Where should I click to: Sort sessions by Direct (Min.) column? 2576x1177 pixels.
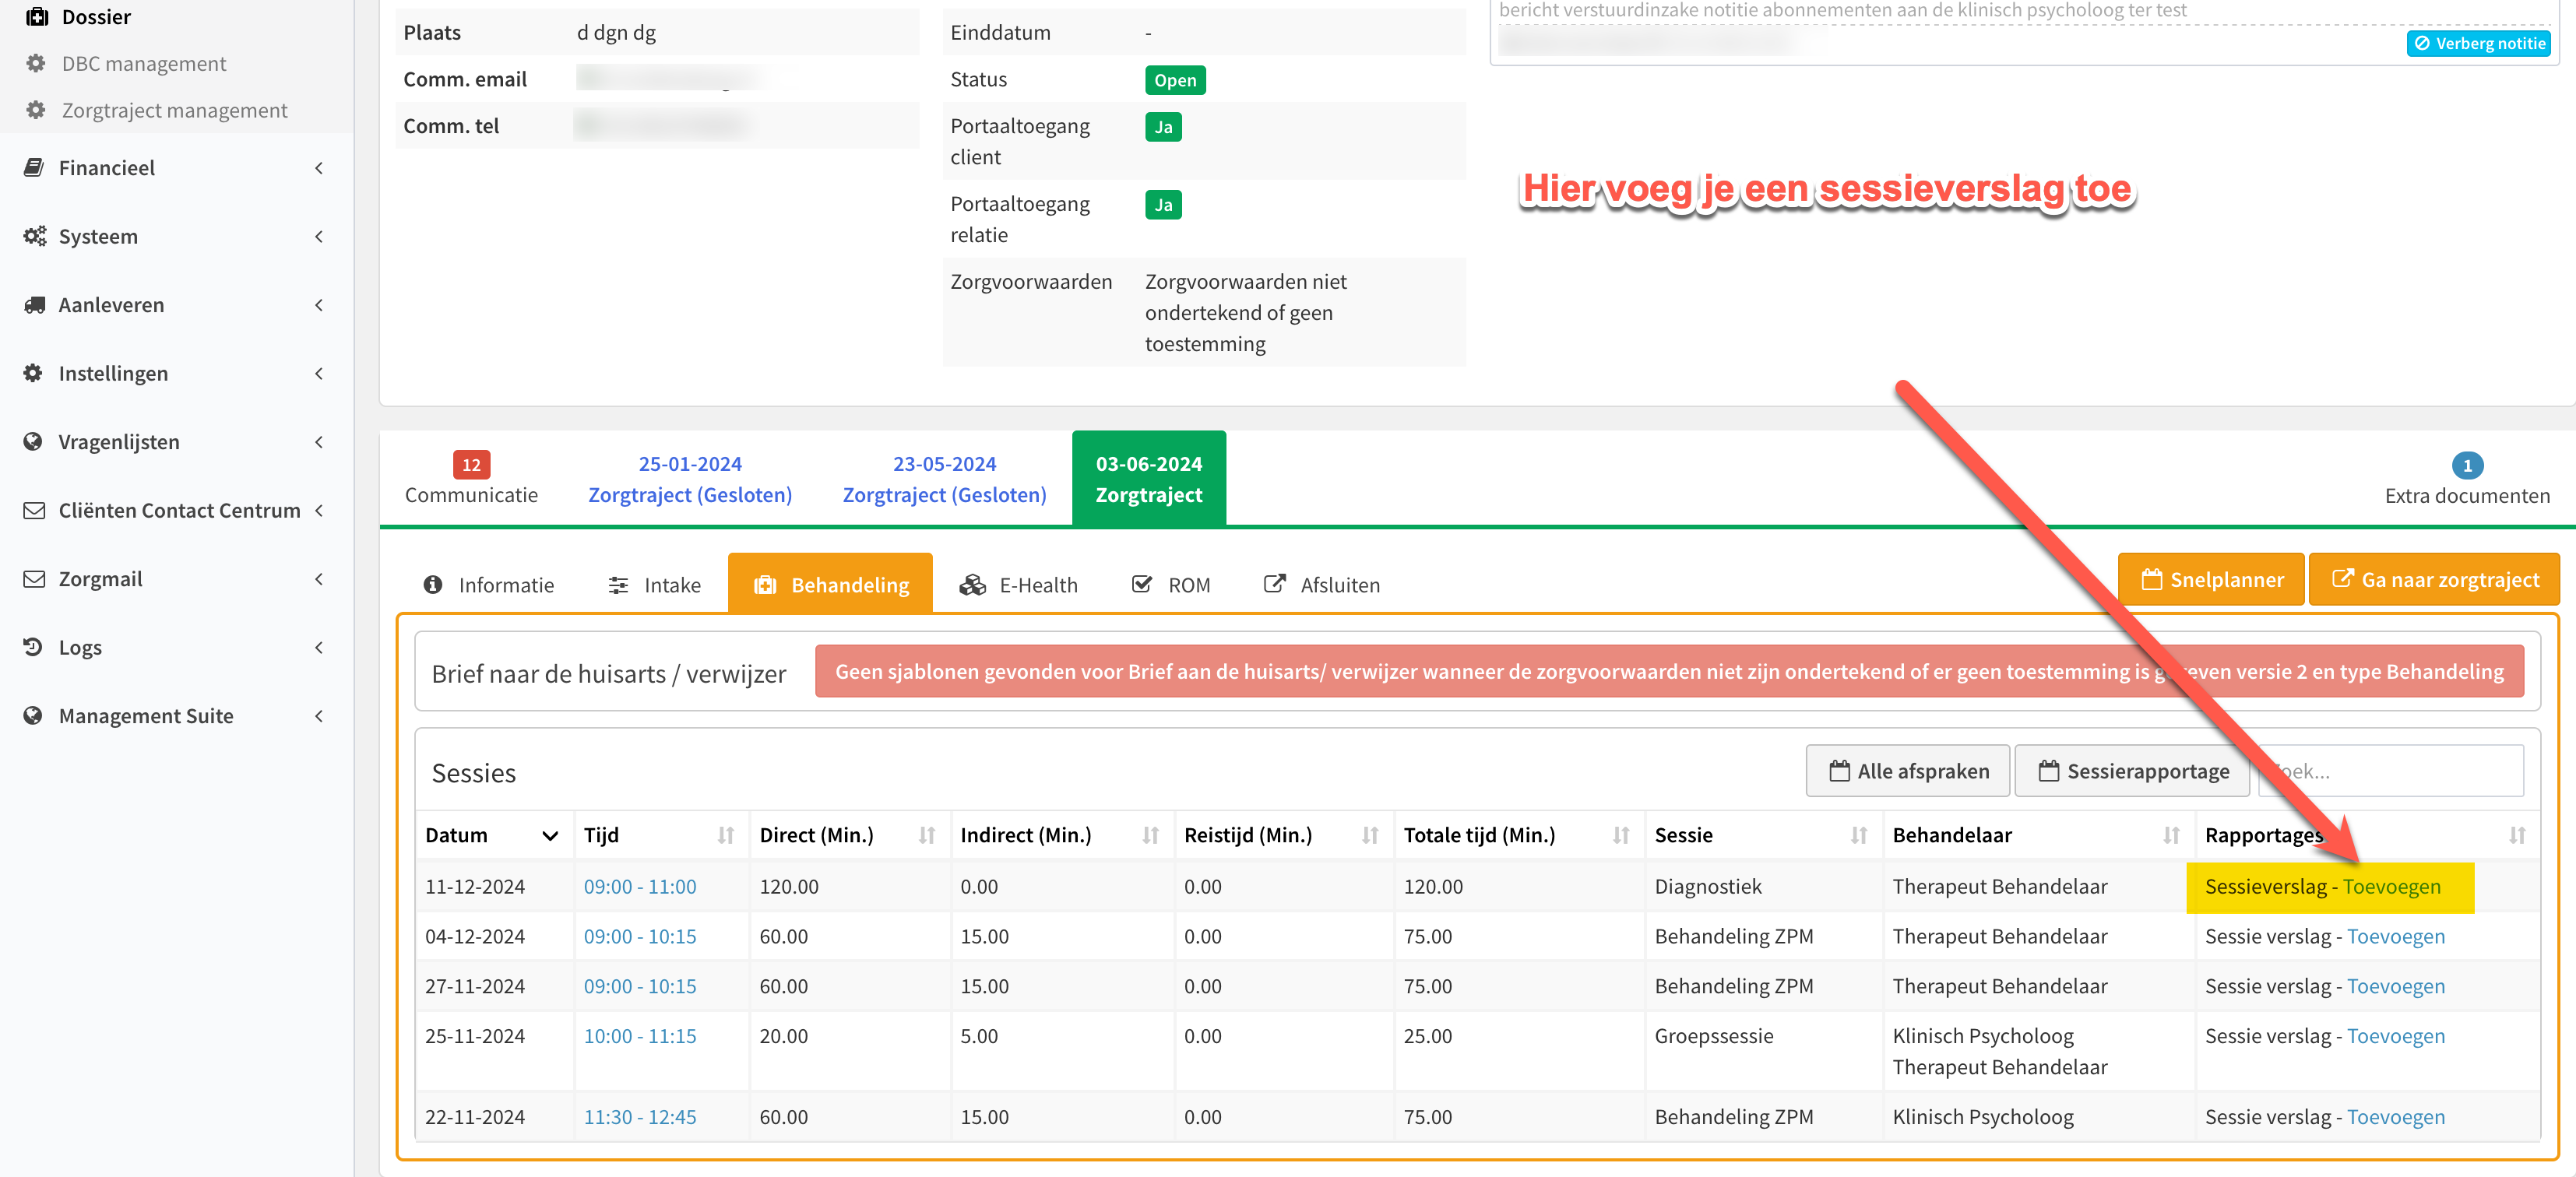pyautogui.click(x=850, y=835)
